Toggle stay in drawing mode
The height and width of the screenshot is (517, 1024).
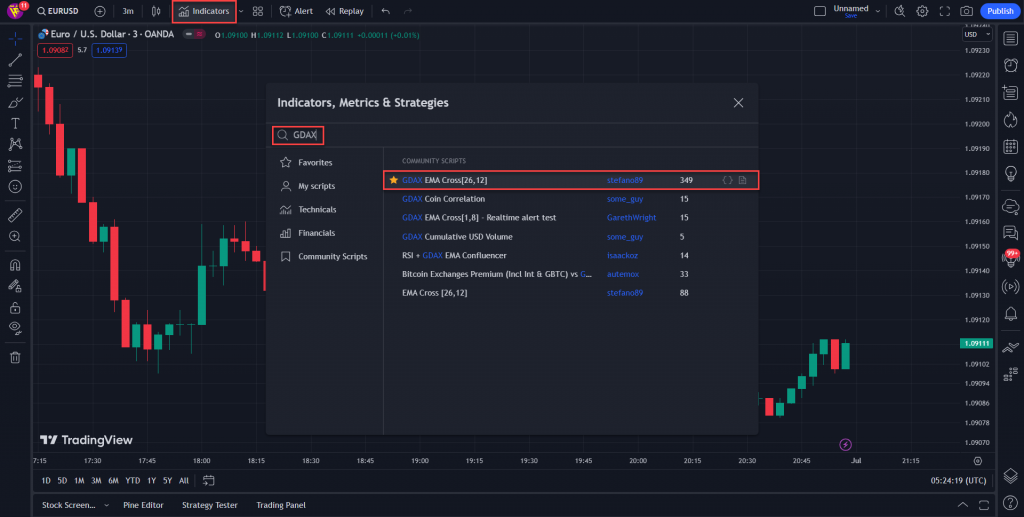click(x=15, y=286)
